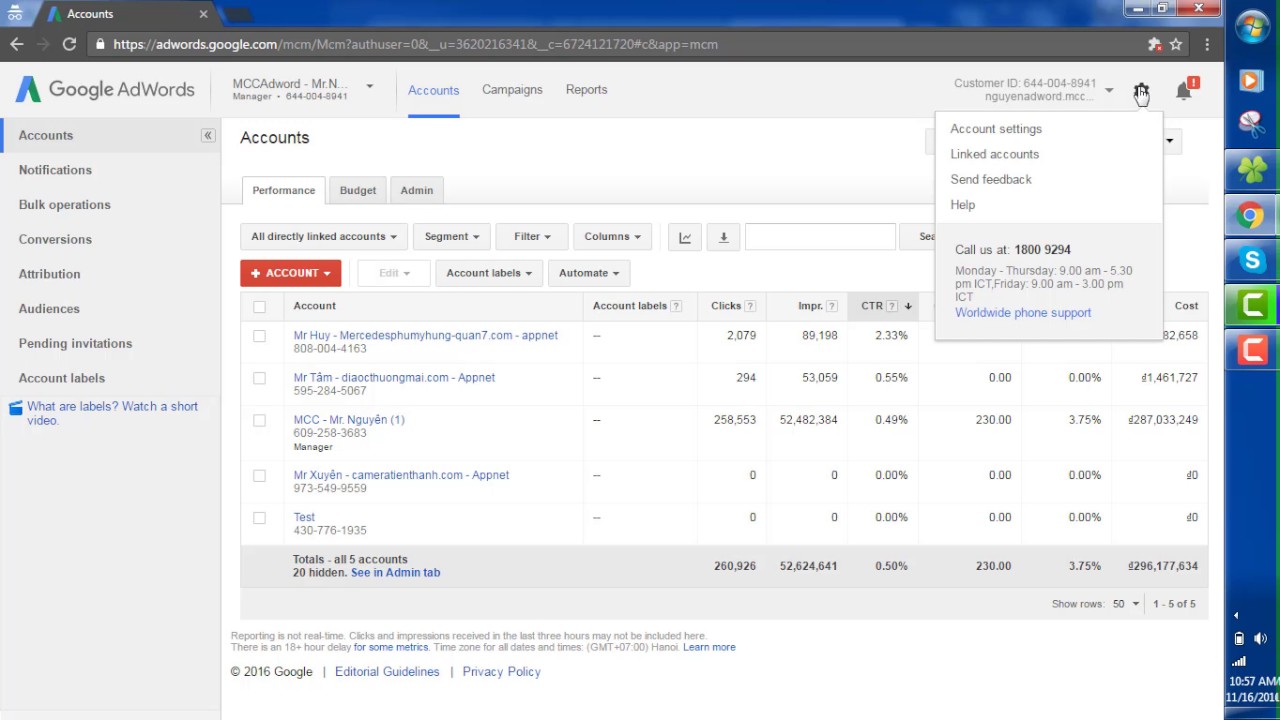
Task: Reload the browser page
Action: click(69, 44)
